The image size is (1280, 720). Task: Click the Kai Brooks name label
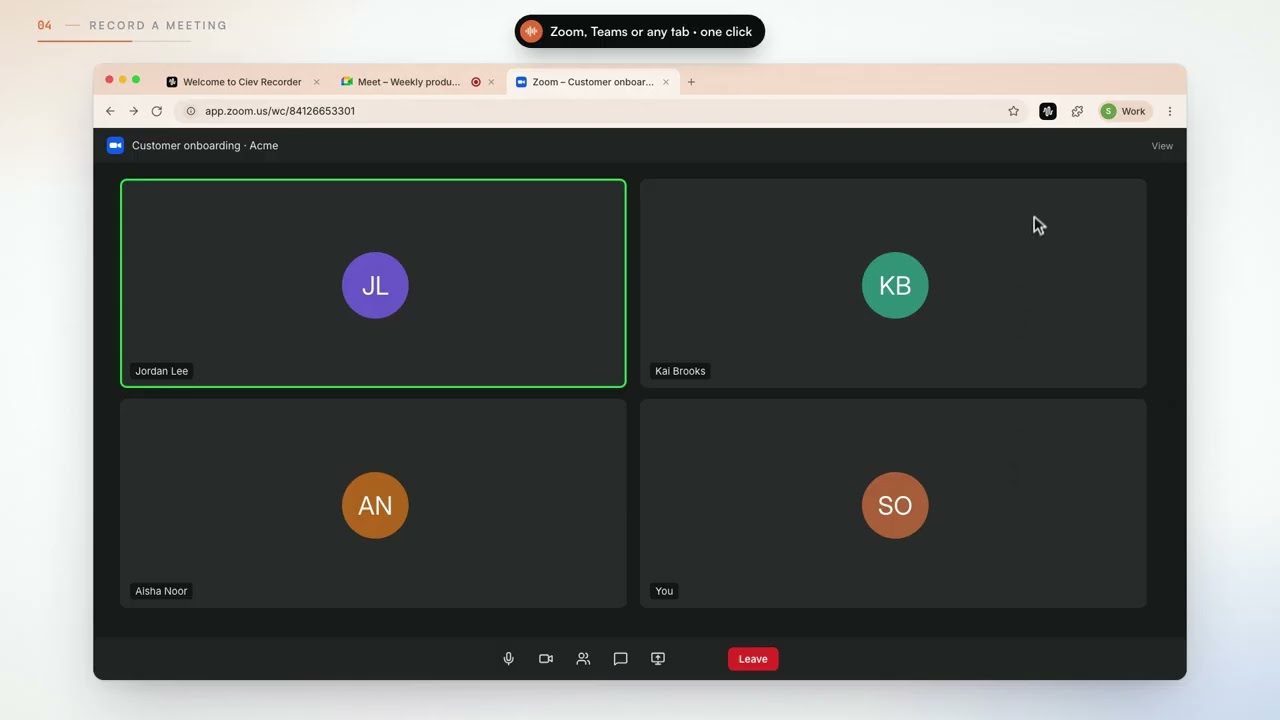click(680, 371)
